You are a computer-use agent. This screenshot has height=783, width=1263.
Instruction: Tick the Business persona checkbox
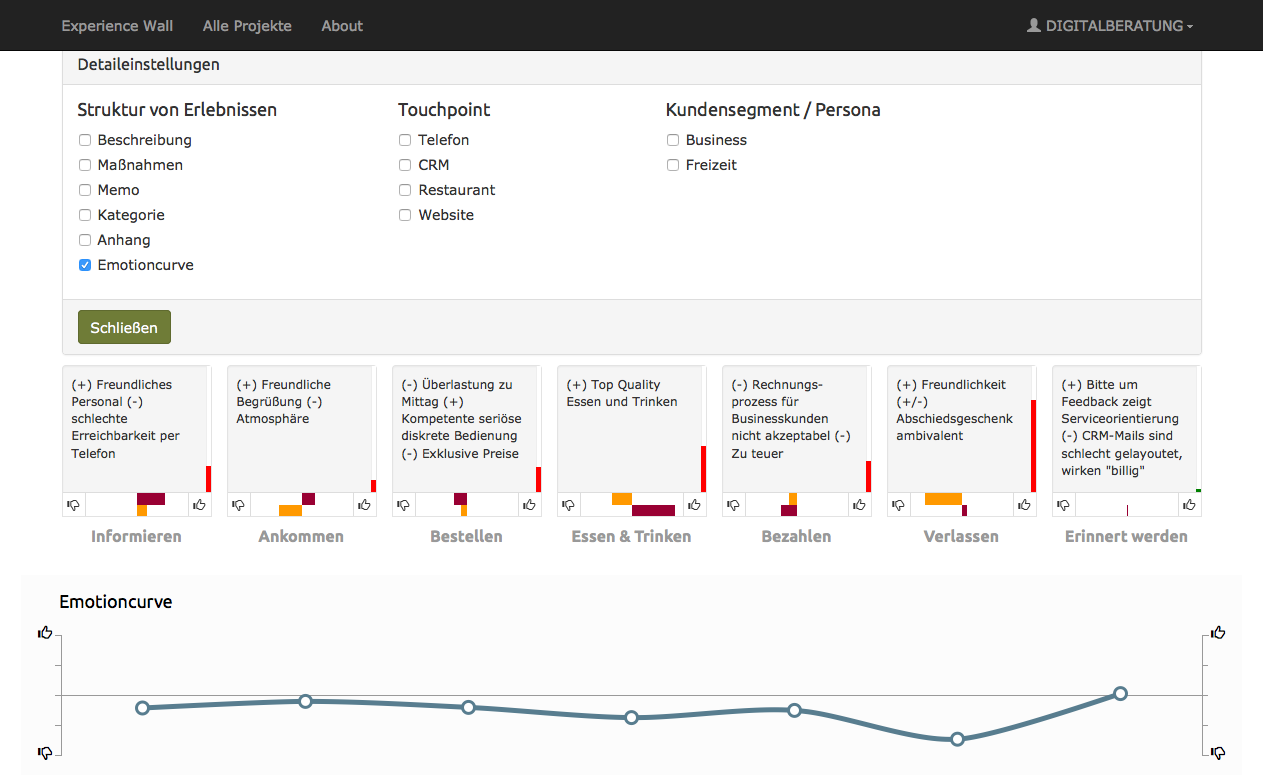pos(673,140)
